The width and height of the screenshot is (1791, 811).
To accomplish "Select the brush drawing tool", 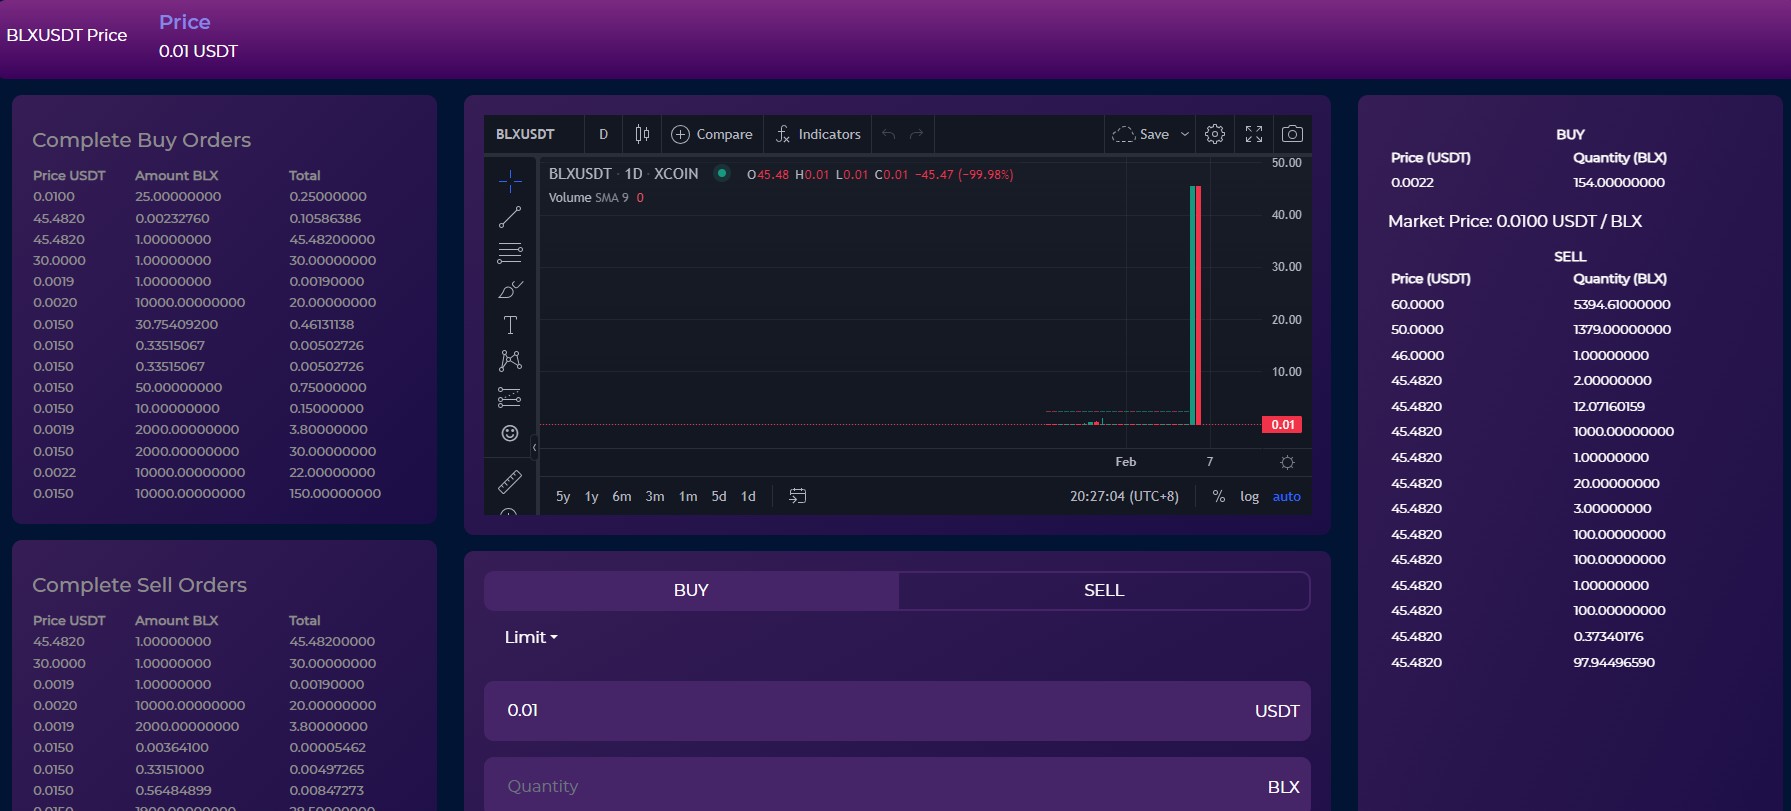I will pos(510,289).
